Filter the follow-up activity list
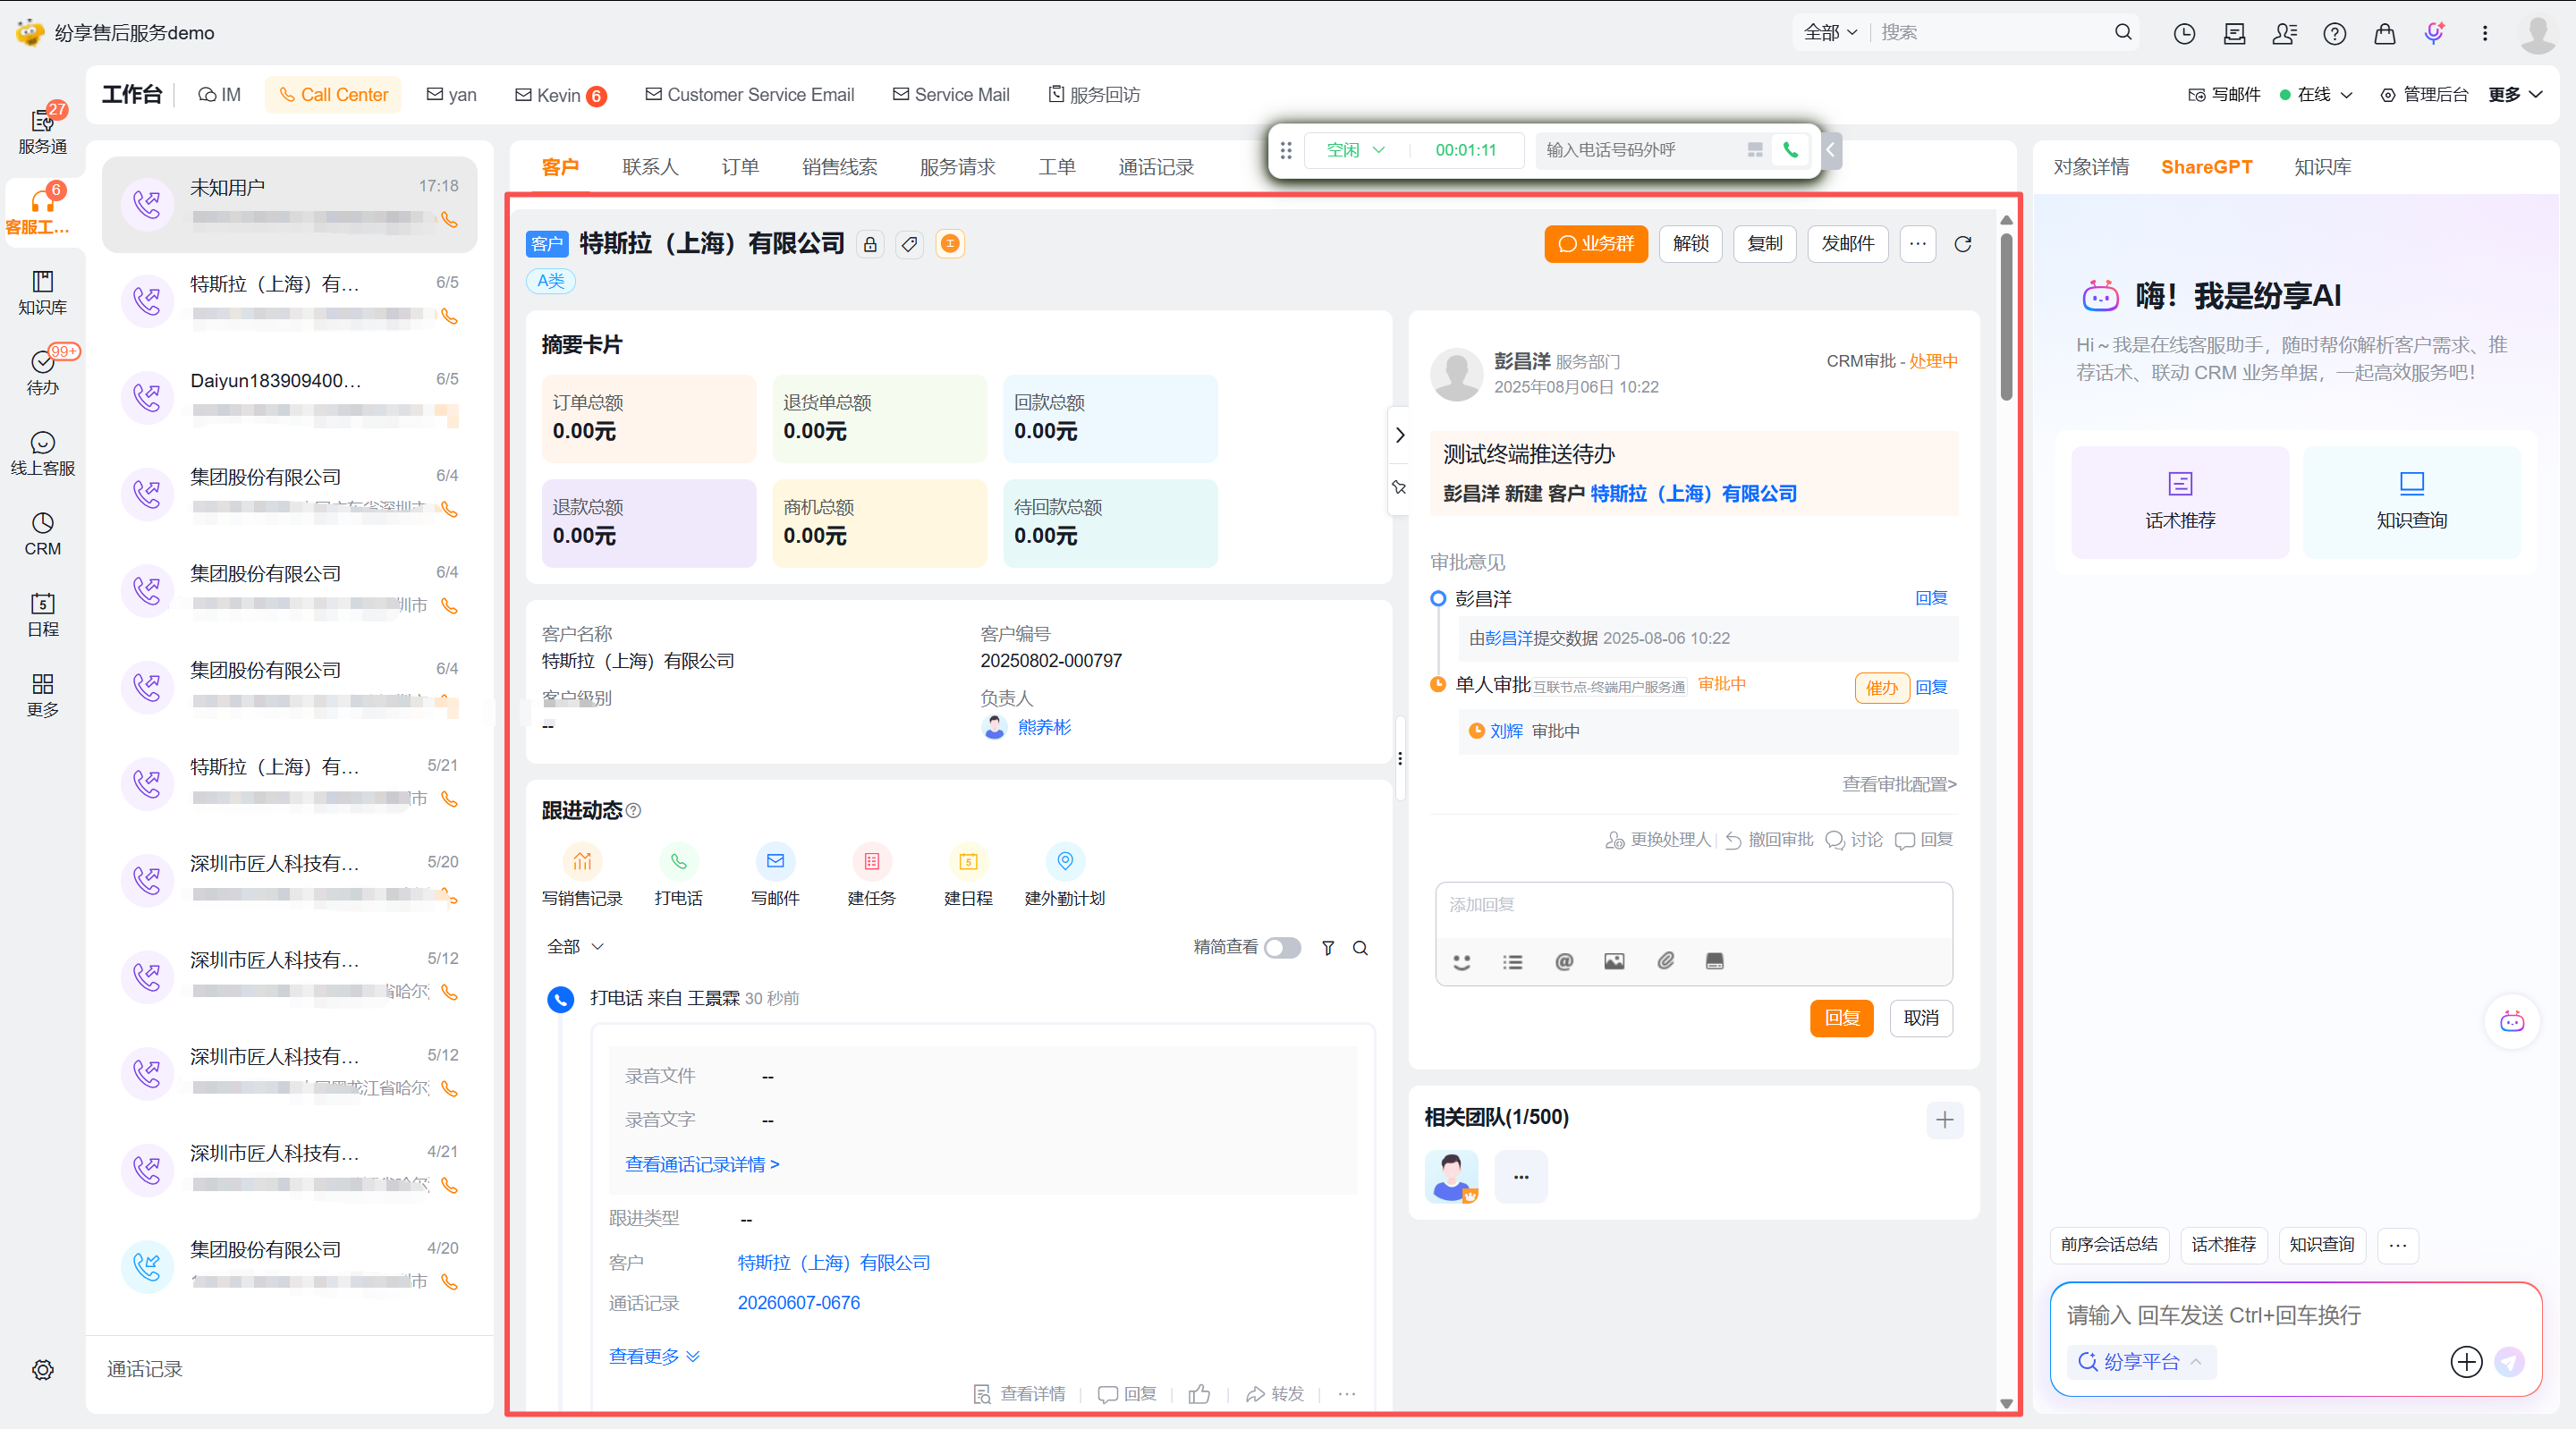2576x1429 pixels. point(1327,948)
